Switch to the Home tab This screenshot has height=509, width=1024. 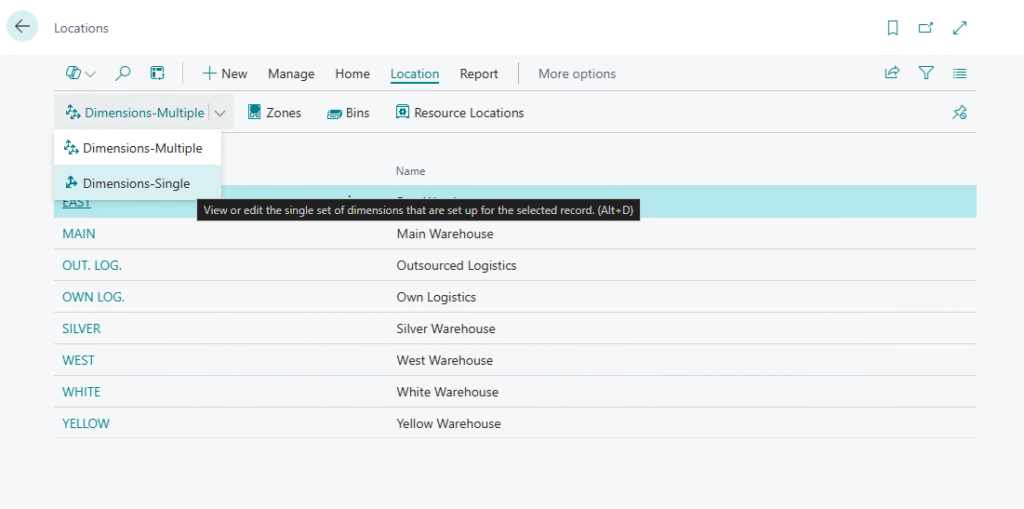pyautogui.click(x=352, y=74)
